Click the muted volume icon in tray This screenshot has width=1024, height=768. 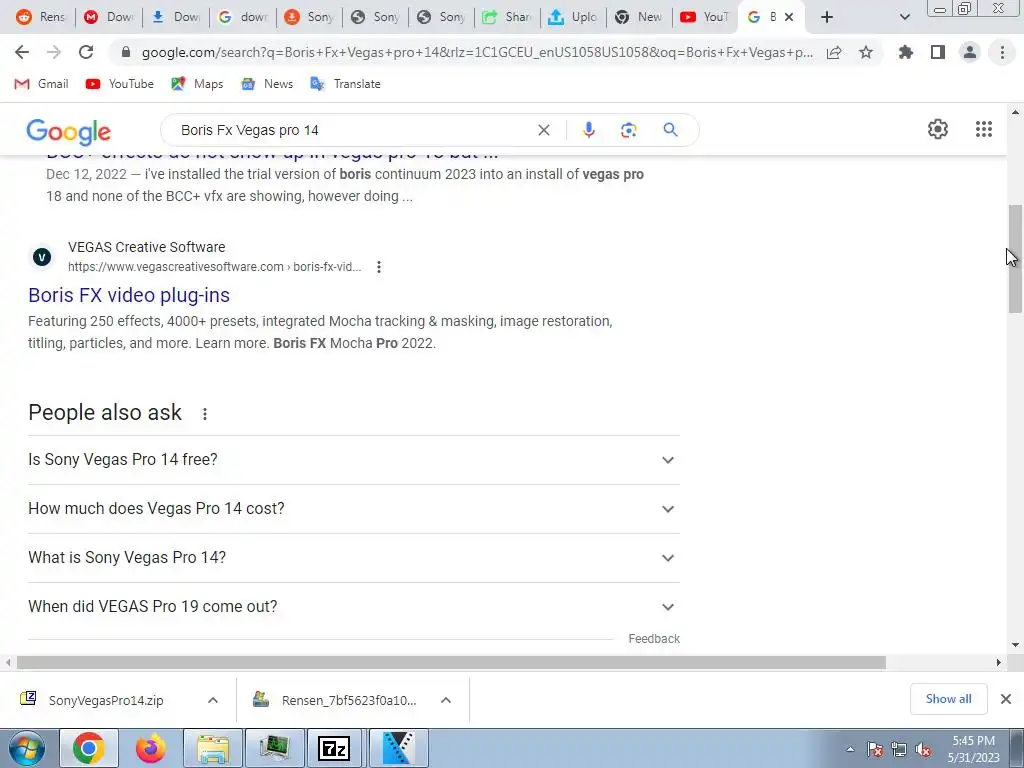pos(923,750)
